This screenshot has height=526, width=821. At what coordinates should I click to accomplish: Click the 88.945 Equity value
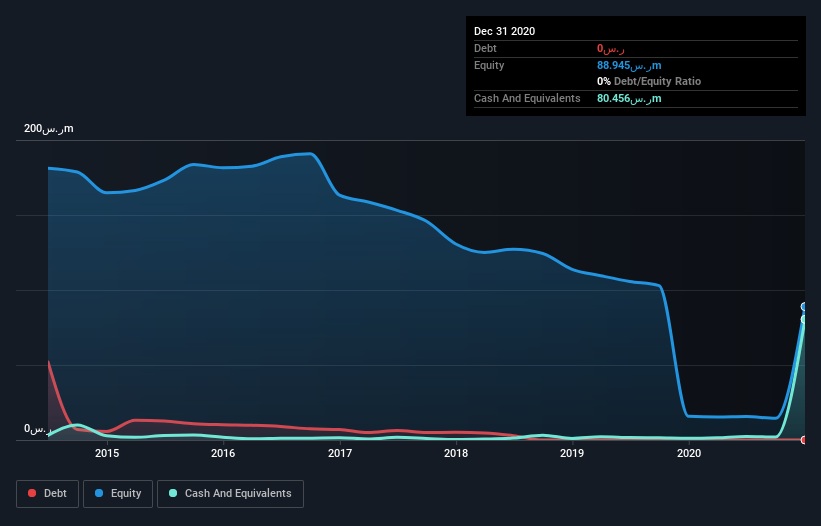[x=629, y=65]
